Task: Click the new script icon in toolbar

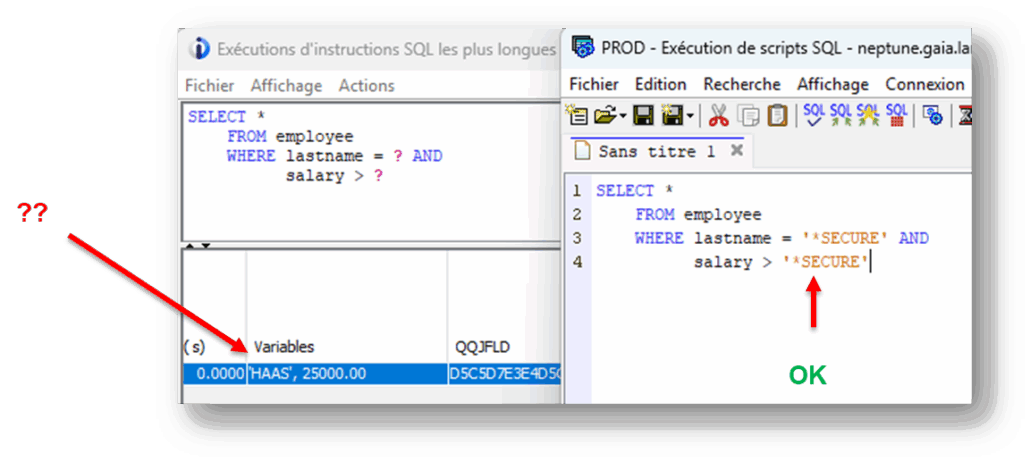Action: coord(576,115)
